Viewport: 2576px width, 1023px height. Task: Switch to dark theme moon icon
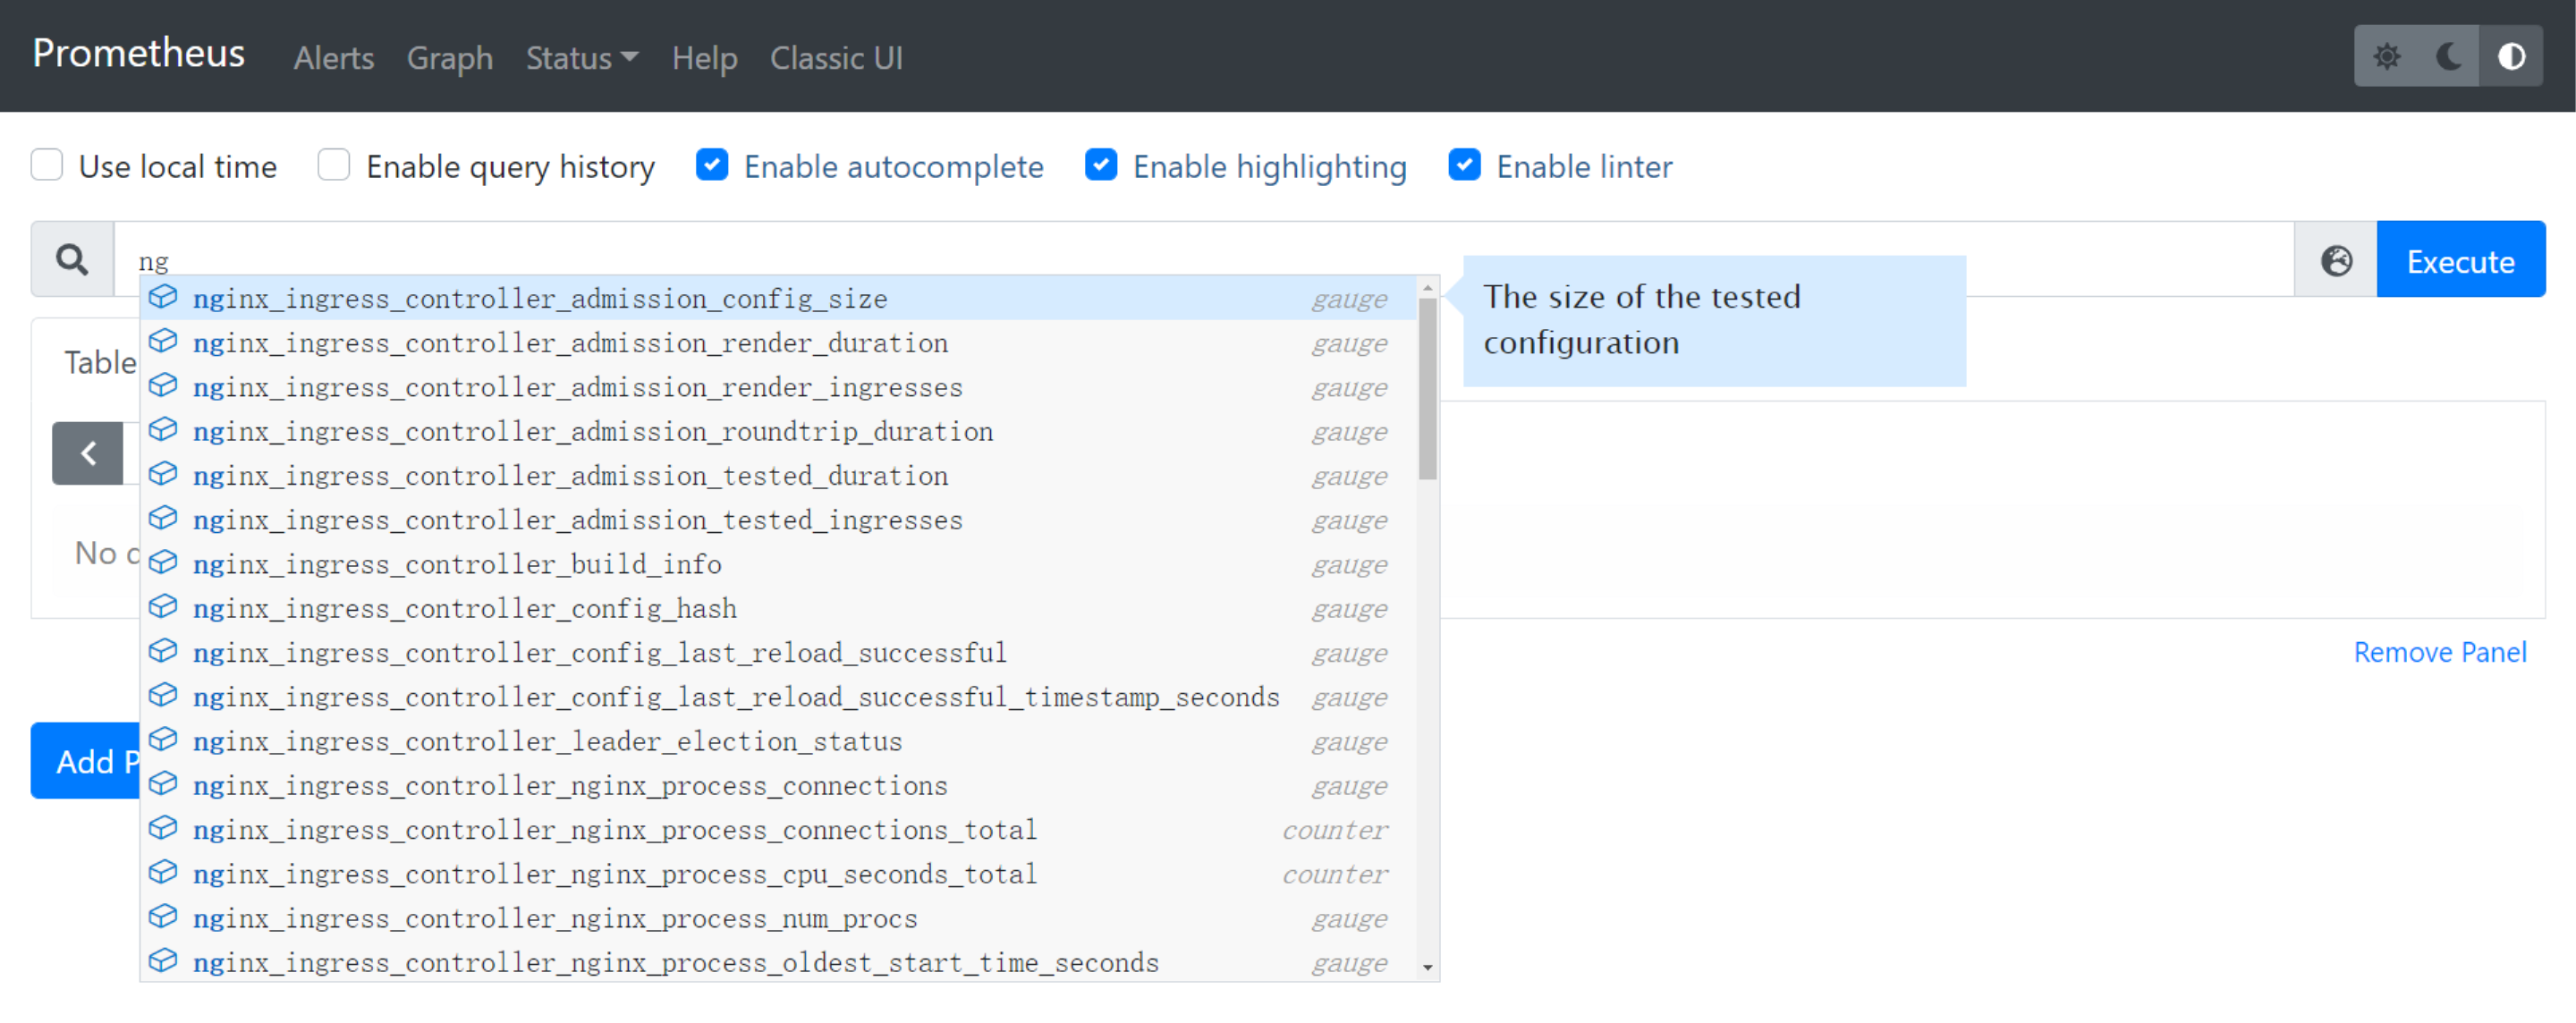2448,57
